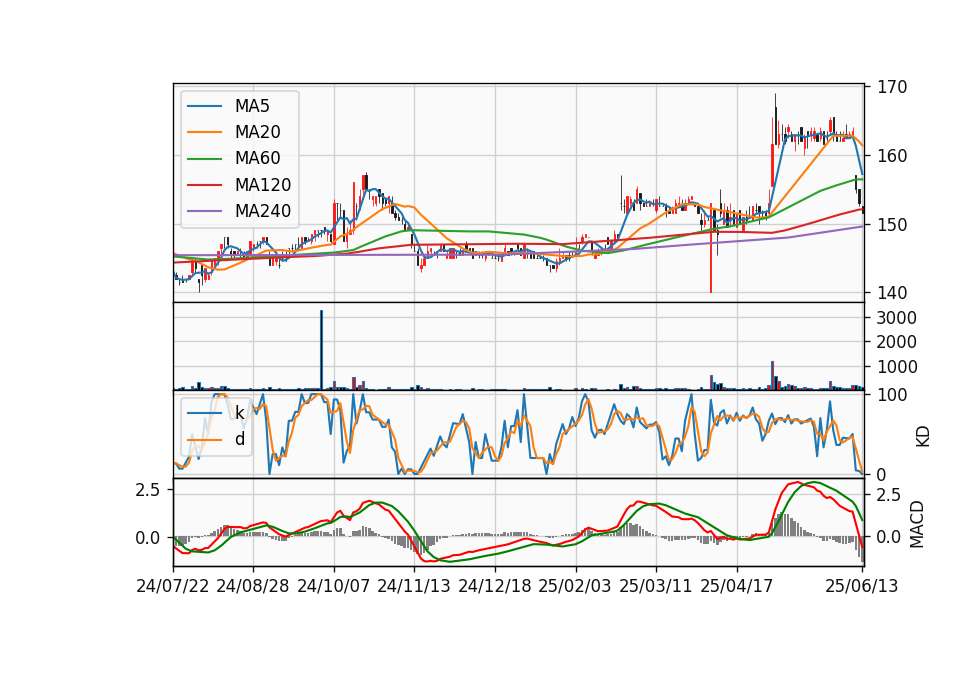Click the 150 price axis label
960x690 pixels.
point(892,225)
